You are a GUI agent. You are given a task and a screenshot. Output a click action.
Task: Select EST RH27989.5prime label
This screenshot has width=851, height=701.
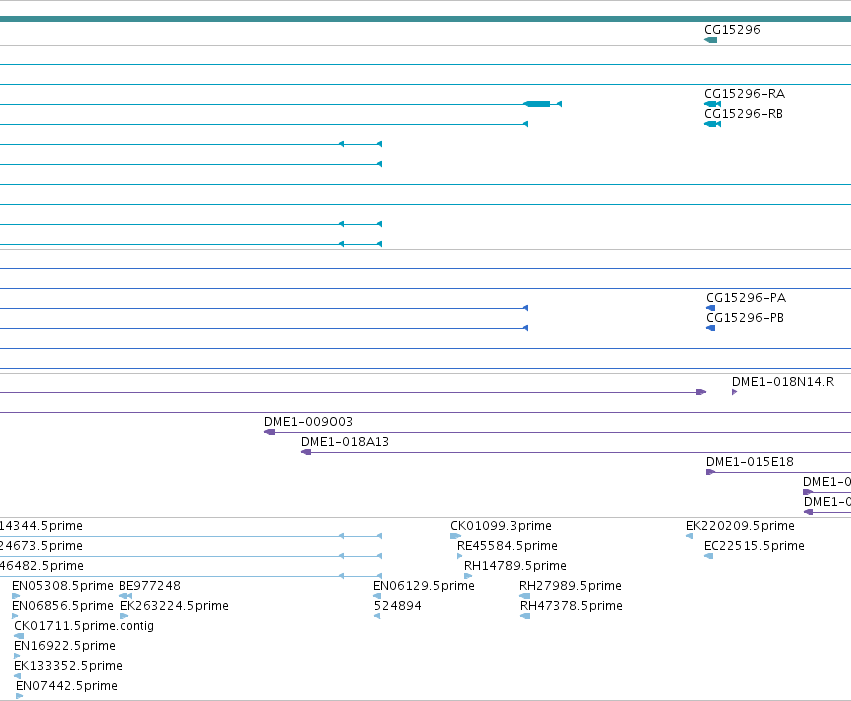point(570,587)
